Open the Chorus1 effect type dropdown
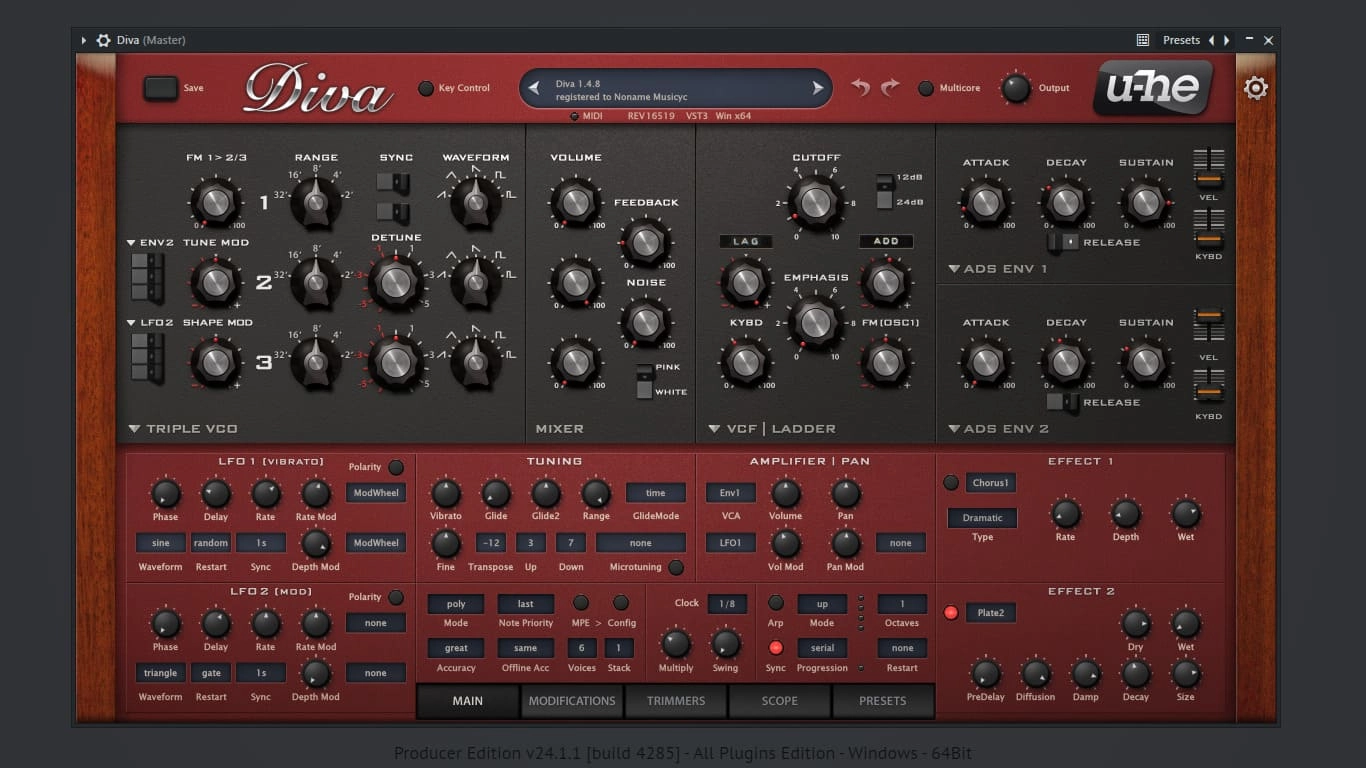This screenshot has width=1366, height=768. (x=990, y=483)
